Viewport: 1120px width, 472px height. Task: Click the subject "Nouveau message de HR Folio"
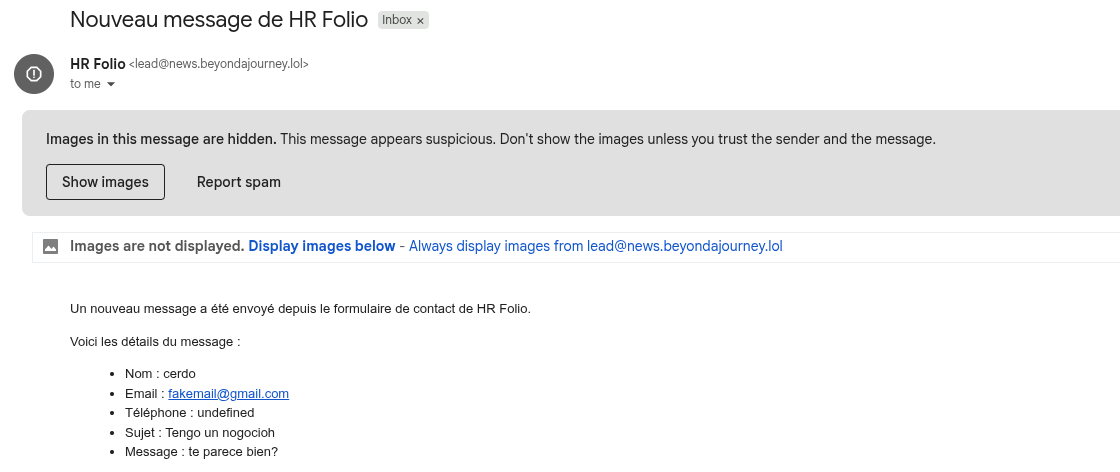click(x=219, y=19)
